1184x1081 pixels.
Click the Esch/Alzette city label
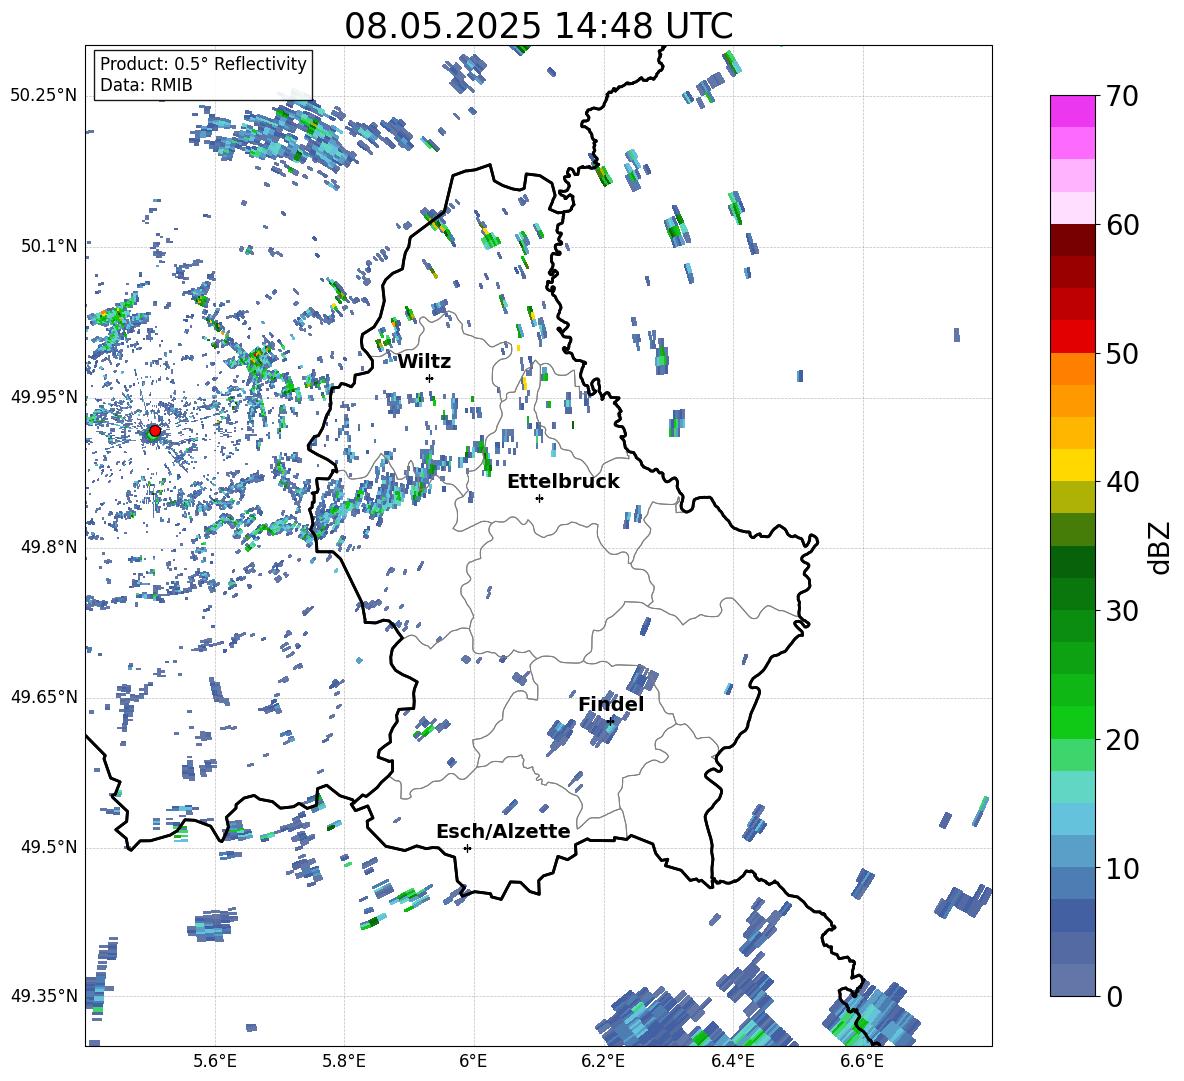[503, 831]
